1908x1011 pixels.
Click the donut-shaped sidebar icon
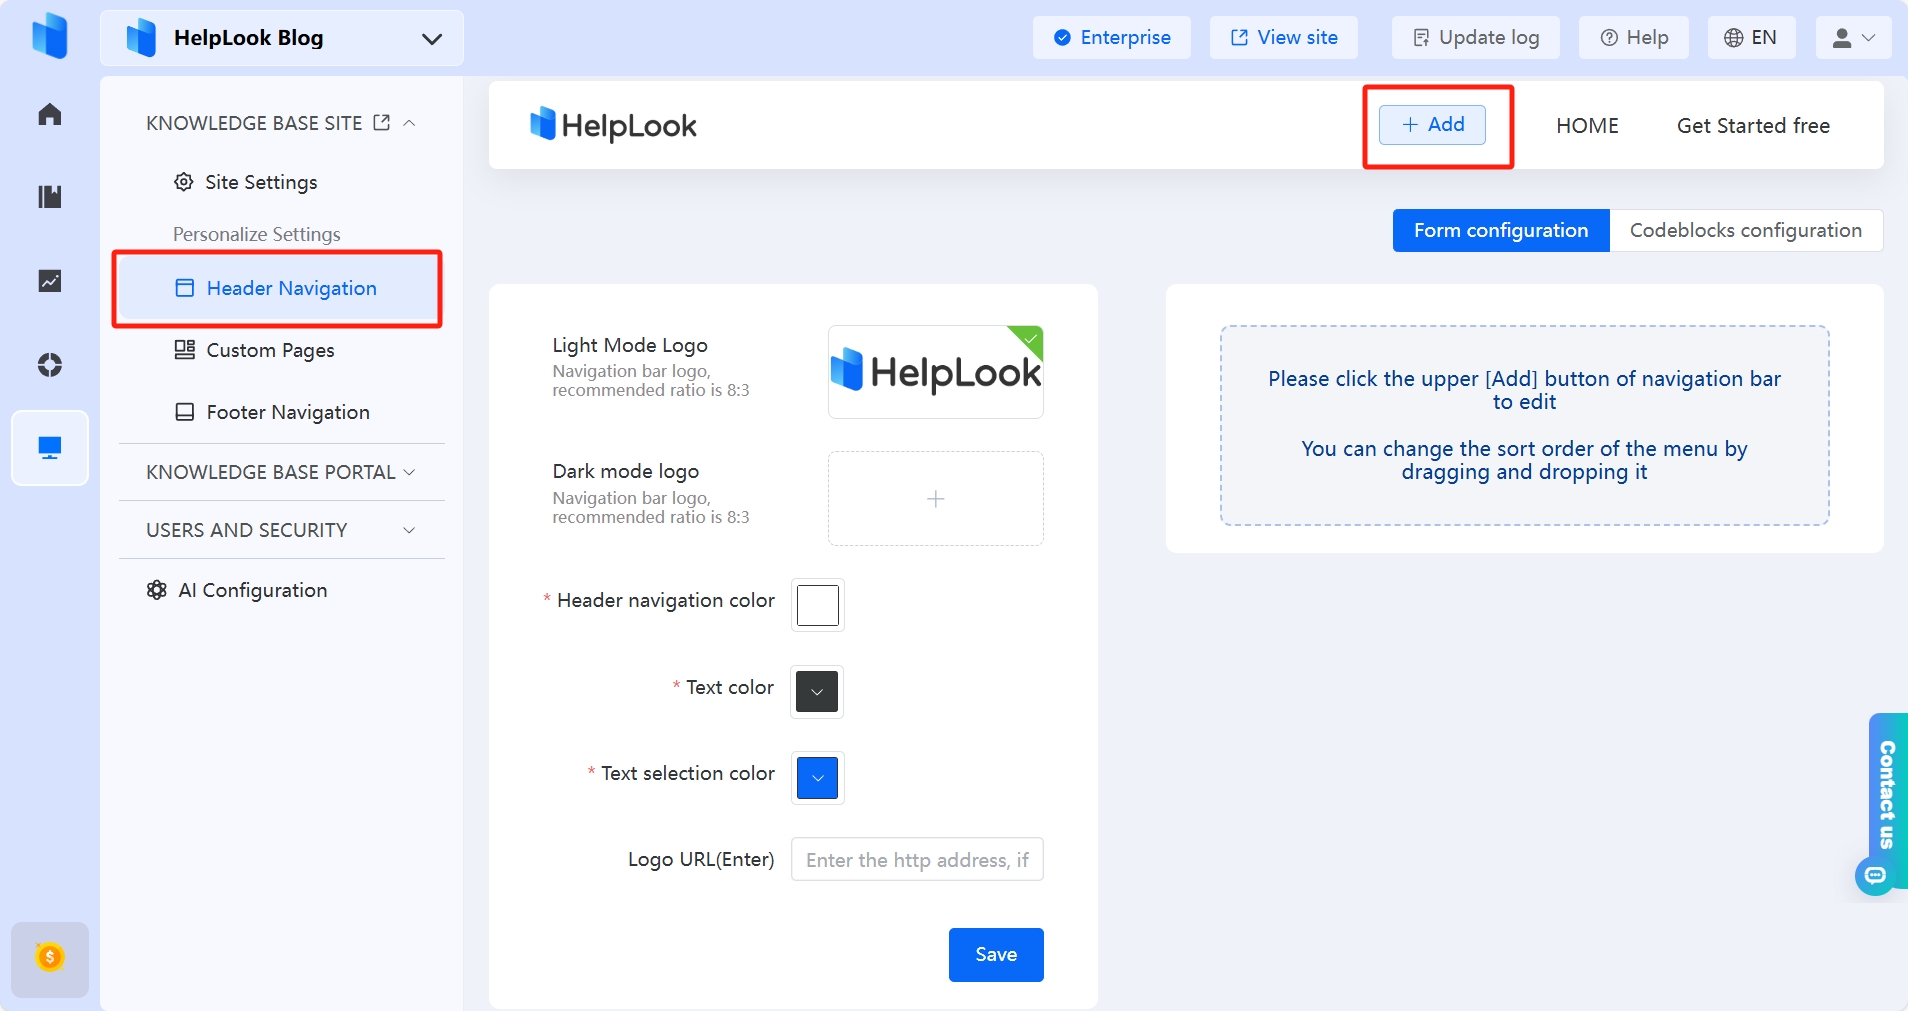(49, 365)
